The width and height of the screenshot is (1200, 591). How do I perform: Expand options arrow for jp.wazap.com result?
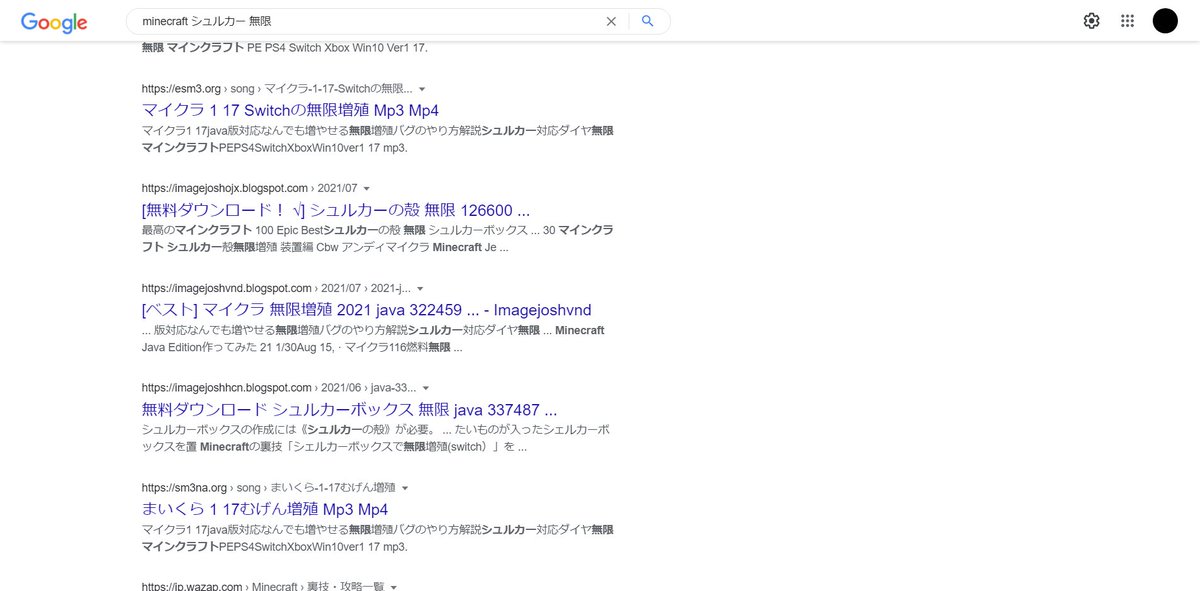(x=394, y=586)
